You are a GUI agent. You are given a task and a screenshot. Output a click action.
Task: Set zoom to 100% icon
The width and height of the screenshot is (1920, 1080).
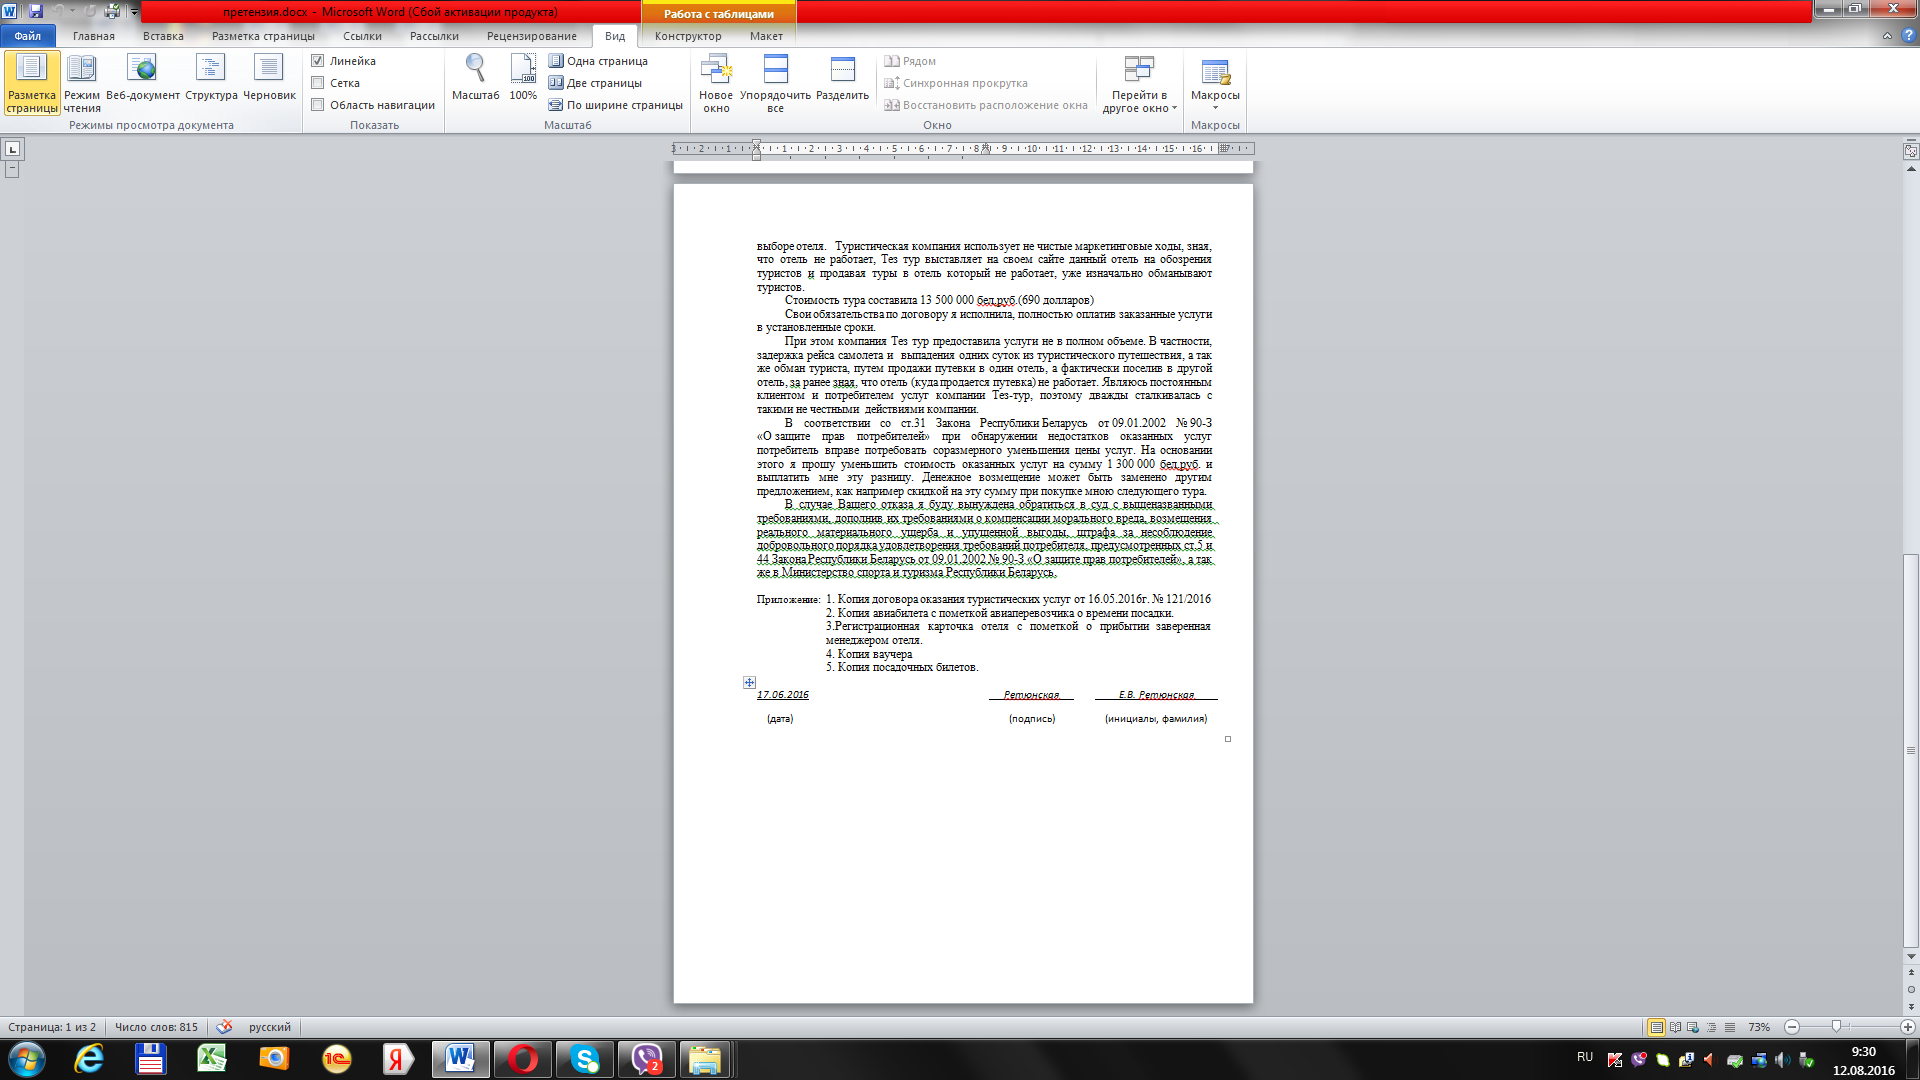523,78
